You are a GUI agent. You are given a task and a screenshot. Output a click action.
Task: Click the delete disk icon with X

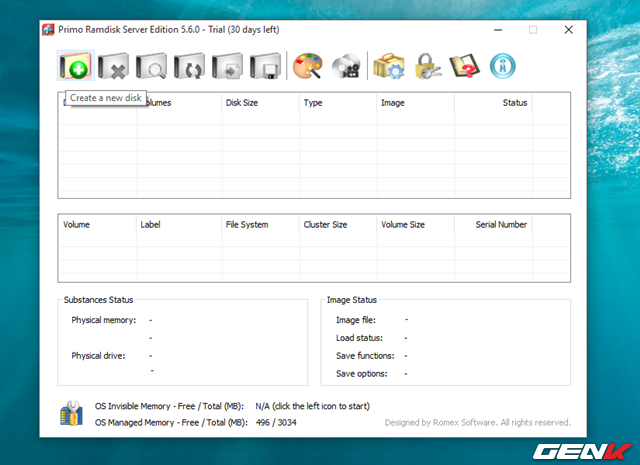(x=113, y=66)
